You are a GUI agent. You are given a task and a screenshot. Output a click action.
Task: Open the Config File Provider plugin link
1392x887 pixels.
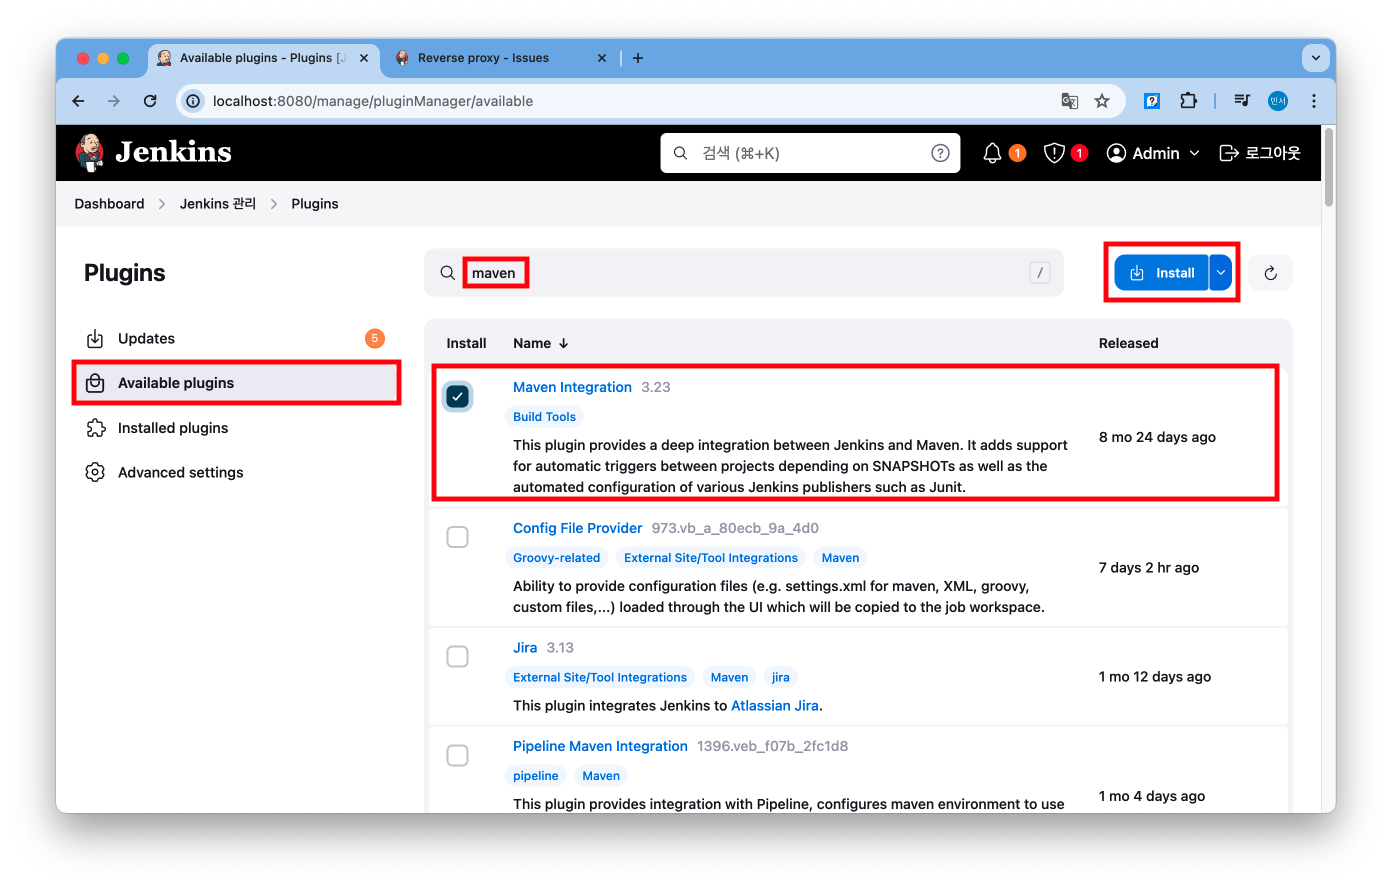[x=578, y=528]
